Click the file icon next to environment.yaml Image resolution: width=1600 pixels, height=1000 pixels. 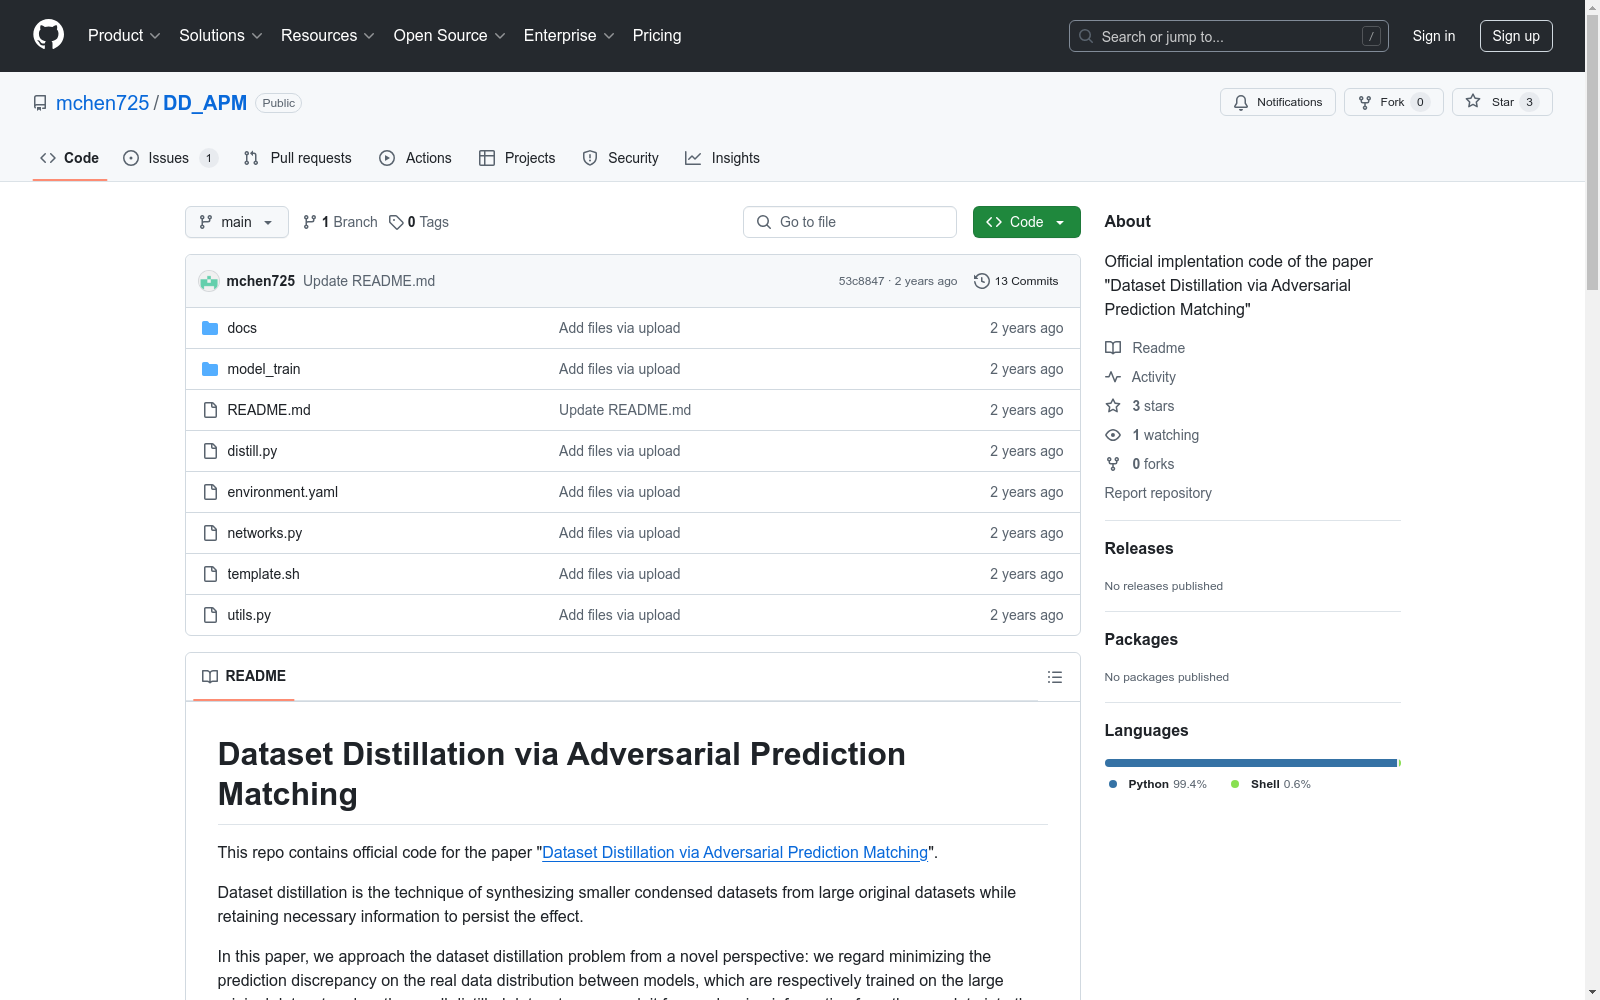click(210, 492)
